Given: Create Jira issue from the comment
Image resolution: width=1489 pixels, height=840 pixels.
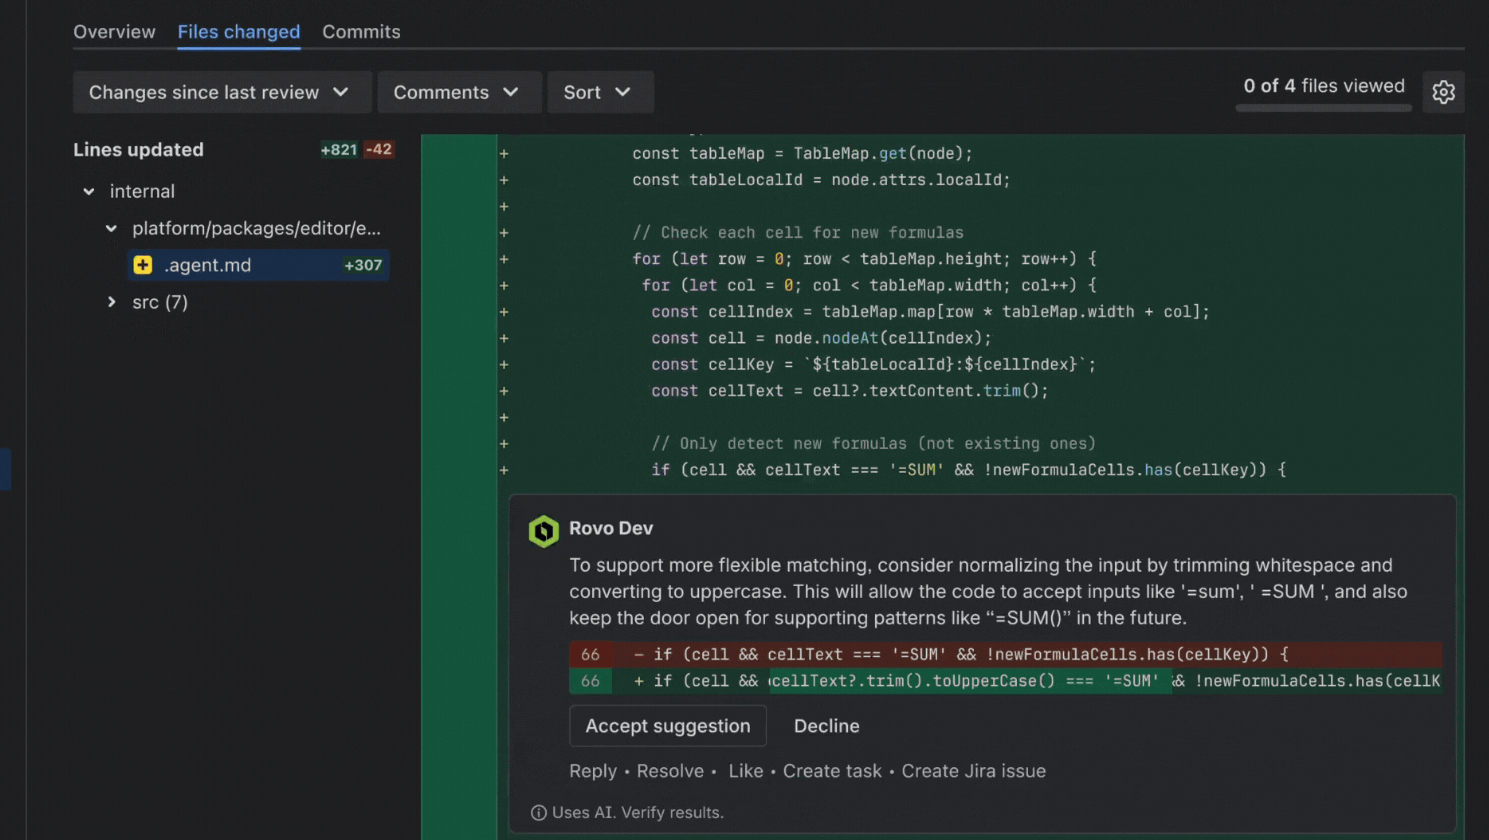Looking at the screenshot, I should click(973, 771).
